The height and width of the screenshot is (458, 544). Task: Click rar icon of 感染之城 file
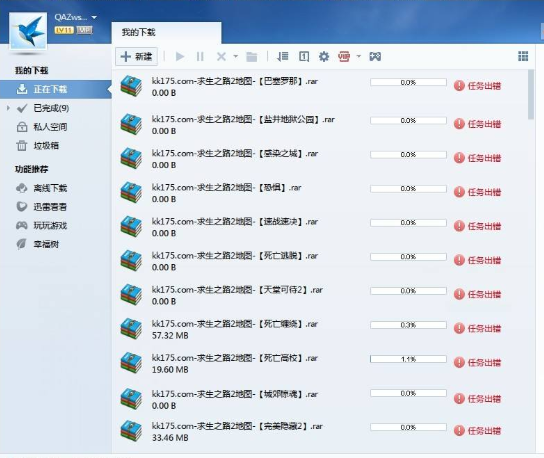click(x=131, y=158)
